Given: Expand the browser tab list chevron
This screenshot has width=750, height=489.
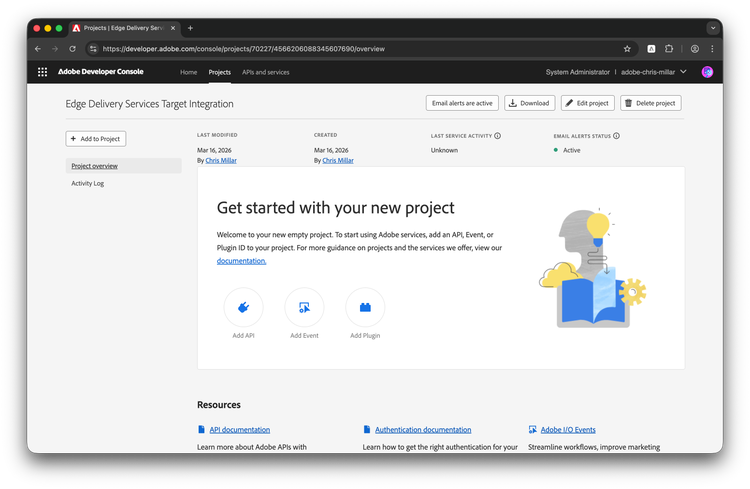Looking at the screenshot, I should (x=713, y=28).
